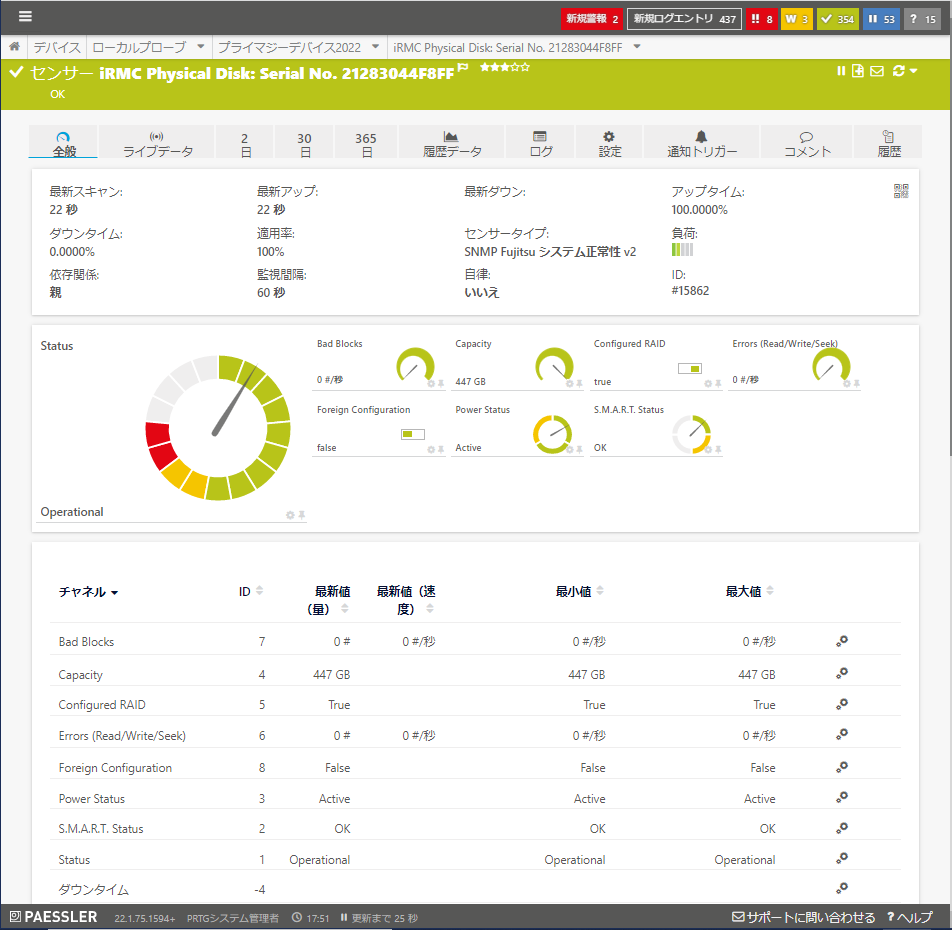Edit Capacity channel via row gear icon
Image resolution: width=952 pixels, height=930 pixels.
(x=842, y=673)
